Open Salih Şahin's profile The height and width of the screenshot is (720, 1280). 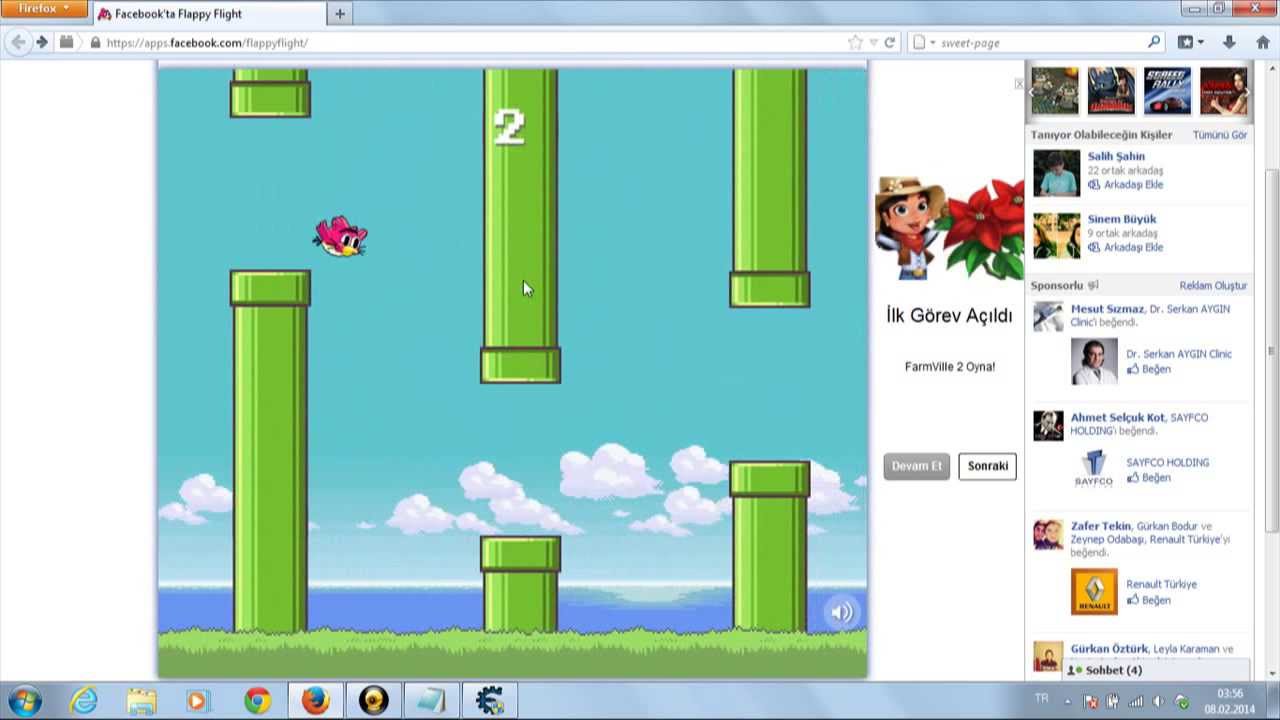1116,156
